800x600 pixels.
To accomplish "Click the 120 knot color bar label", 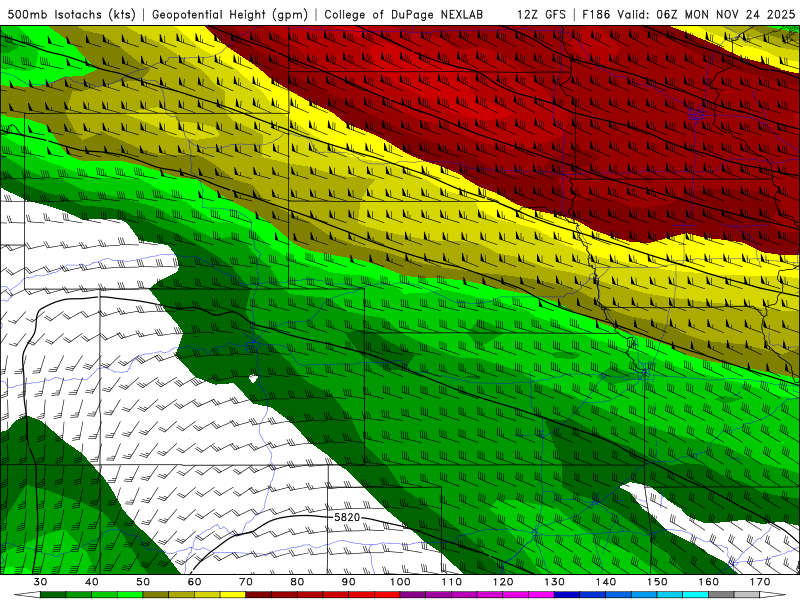I will coord(503,582).
